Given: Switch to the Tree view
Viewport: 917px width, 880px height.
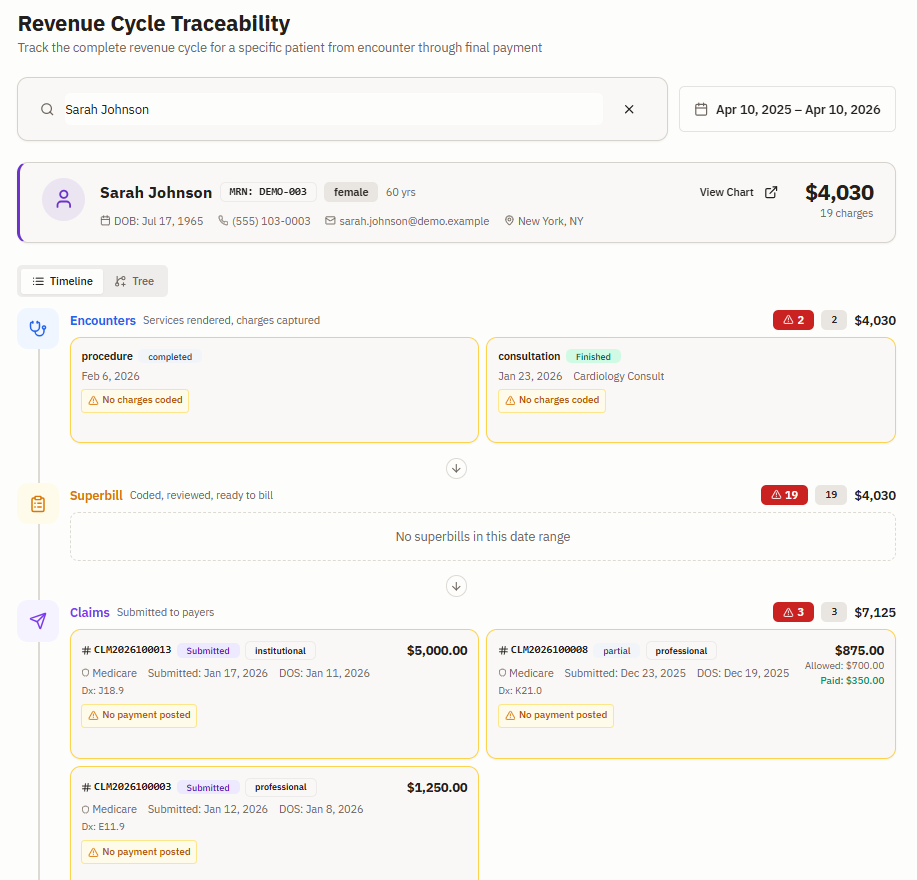Looking at the screenshot, I should pos(135,281).
